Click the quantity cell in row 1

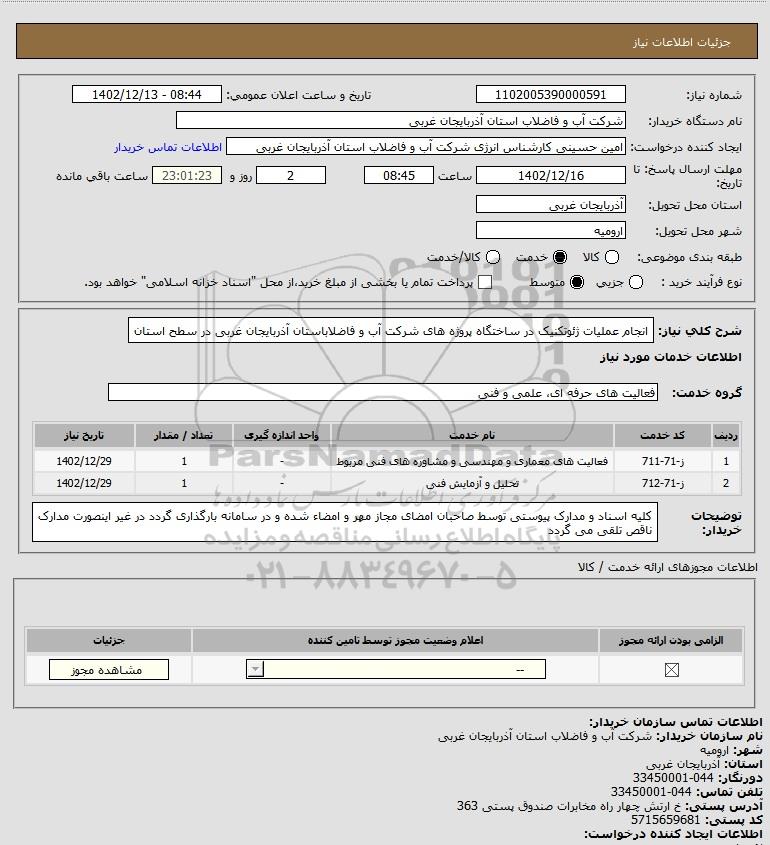tap(184, 461)
